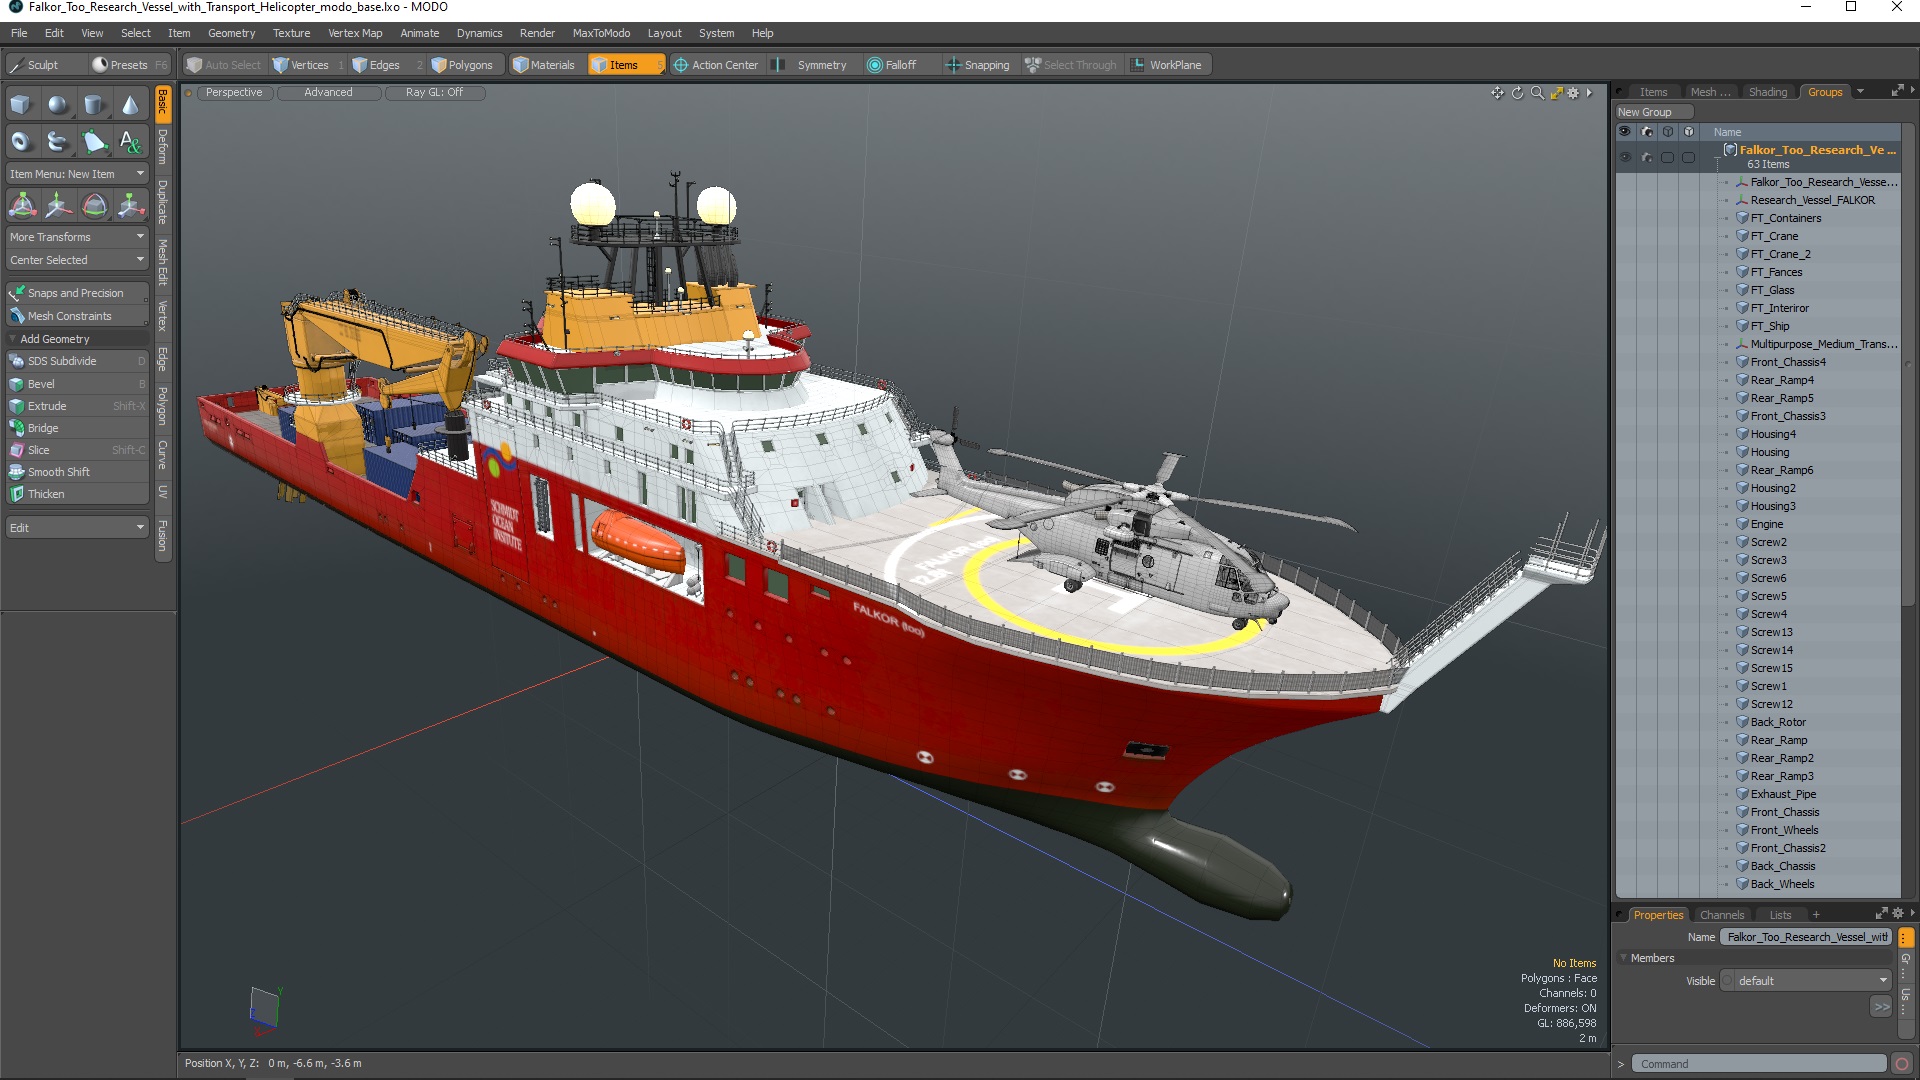
Task: Click the Presets button
Action: (128, 65)
